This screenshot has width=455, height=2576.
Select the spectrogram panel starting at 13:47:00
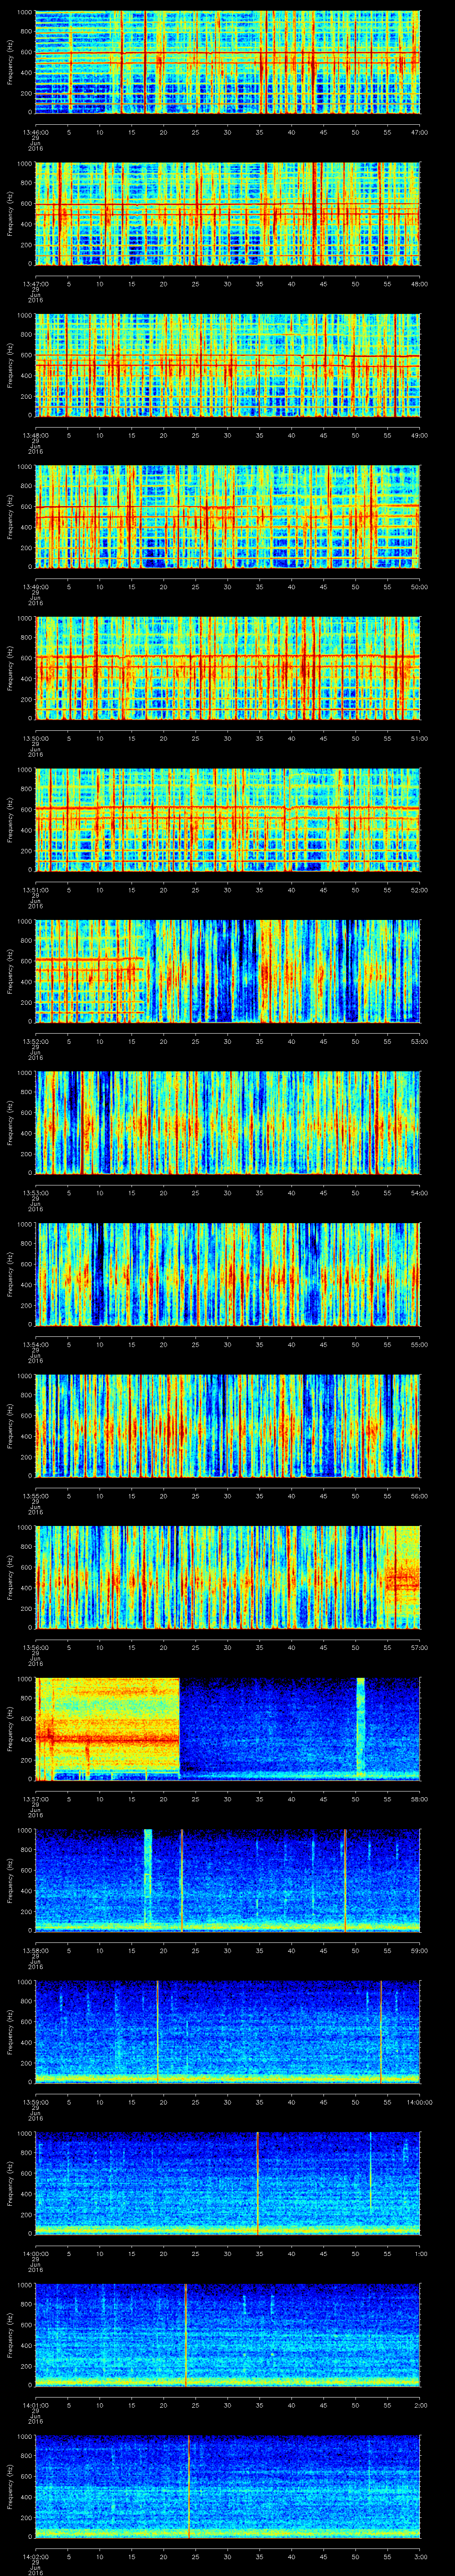coord(228,214)
